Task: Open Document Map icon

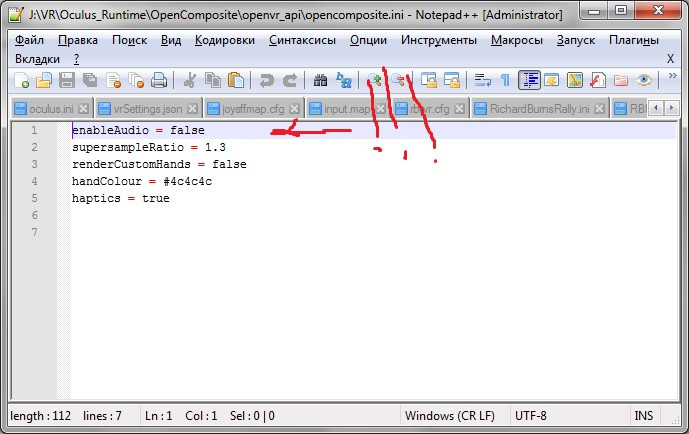Action: [575, 80]
